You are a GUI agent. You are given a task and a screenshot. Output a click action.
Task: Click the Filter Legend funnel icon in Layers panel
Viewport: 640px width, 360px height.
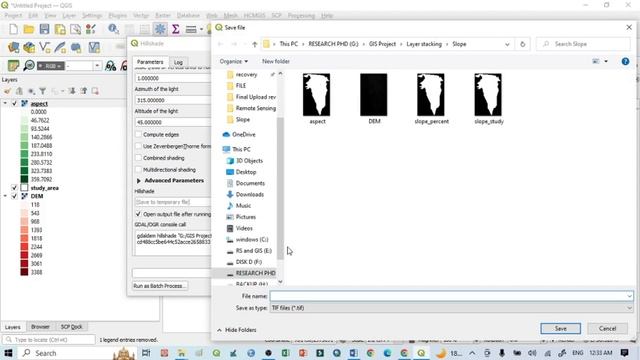pos(42,91)
